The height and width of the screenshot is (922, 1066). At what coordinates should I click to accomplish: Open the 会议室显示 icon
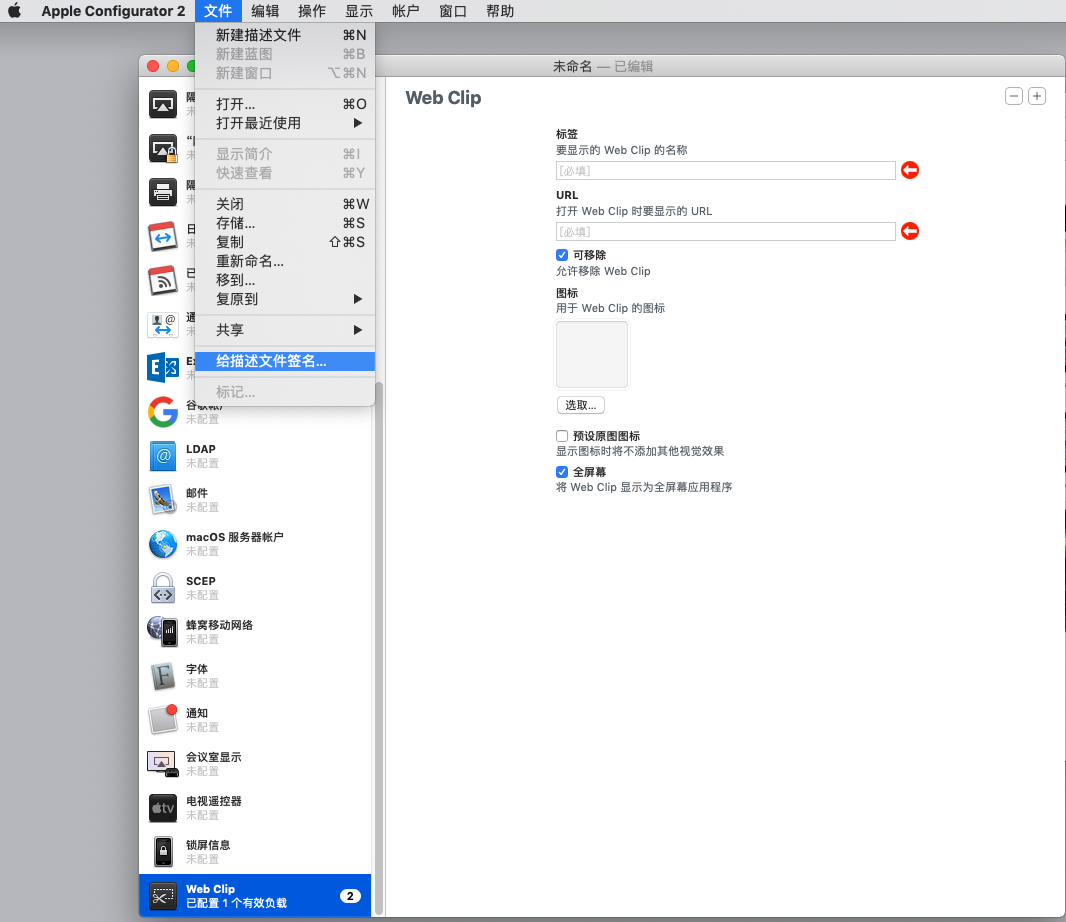tap(163, 764)
